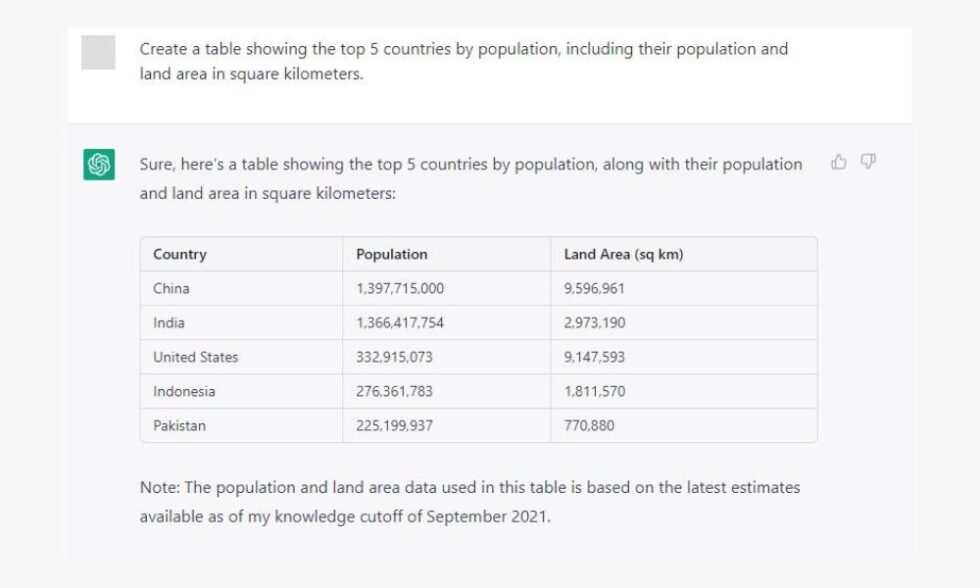Click the "Sure, here's a table" response text

(470, 178)
